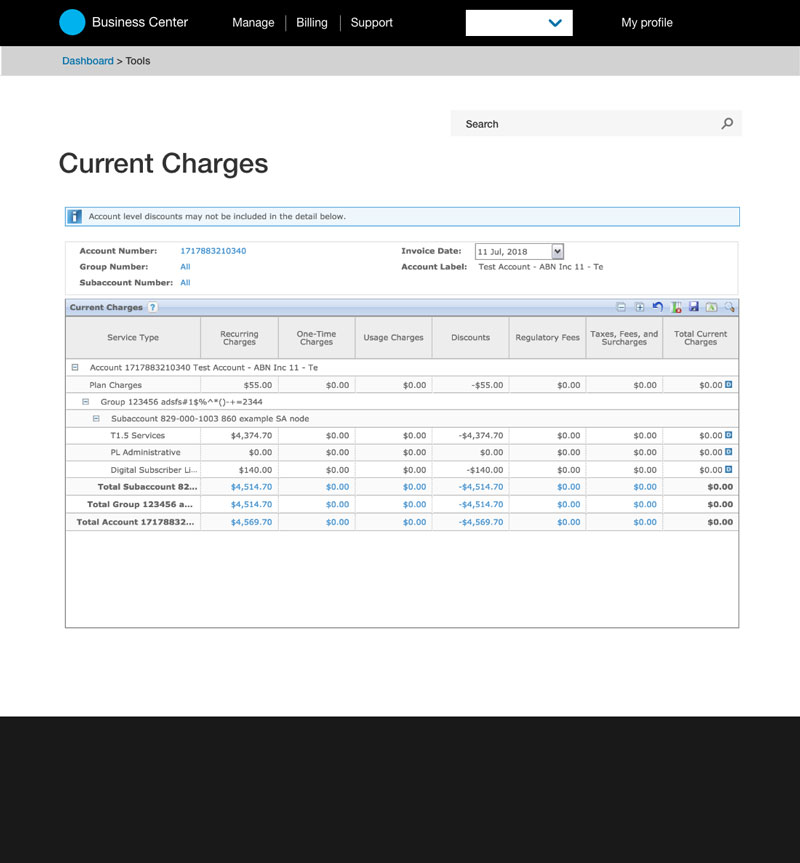Image resolution: width=800 pixels, height=863 pixels.
Task: Open the Manage menu
Action: [x=253, y=23]
